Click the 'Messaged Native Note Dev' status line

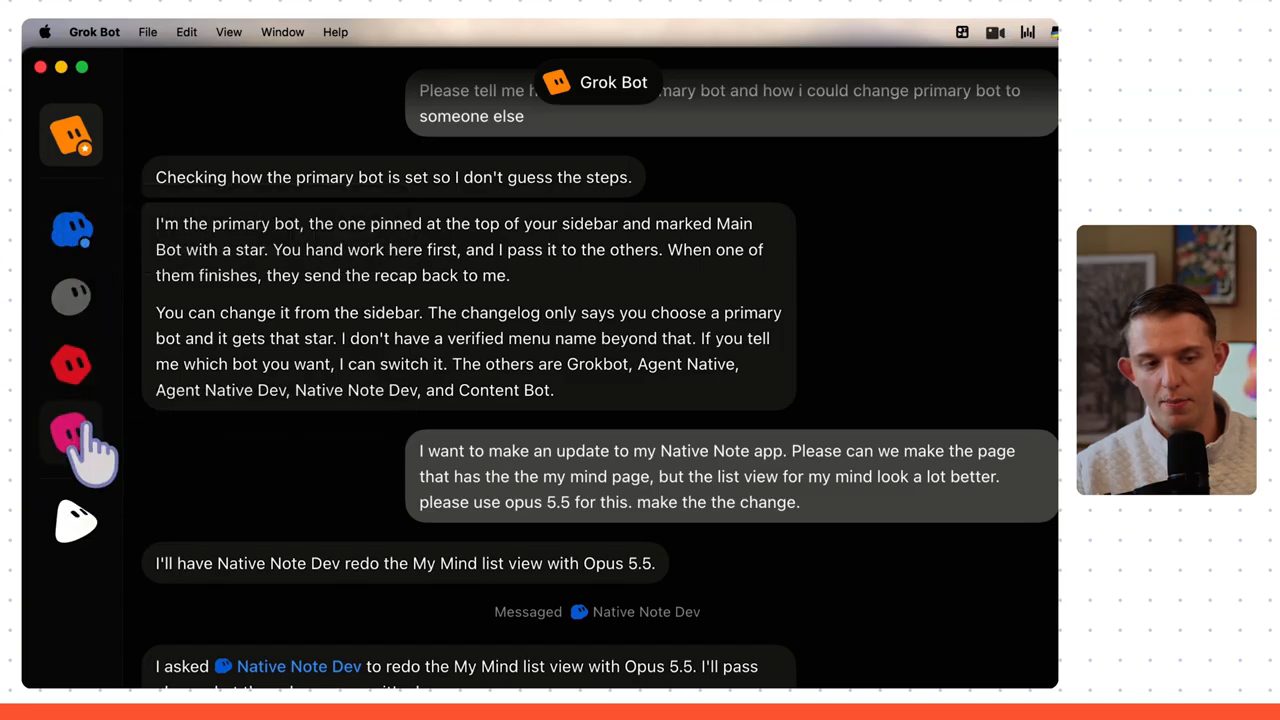point(597,612)
